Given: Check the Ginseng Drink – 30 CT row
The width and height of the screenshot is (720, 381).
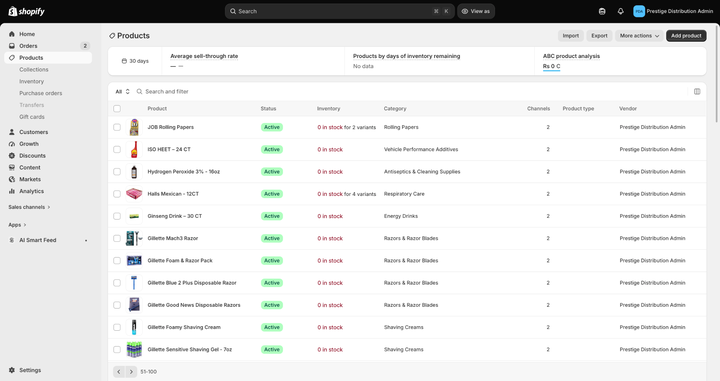Looking at the screenshot, I should click(x=117, y=216).
